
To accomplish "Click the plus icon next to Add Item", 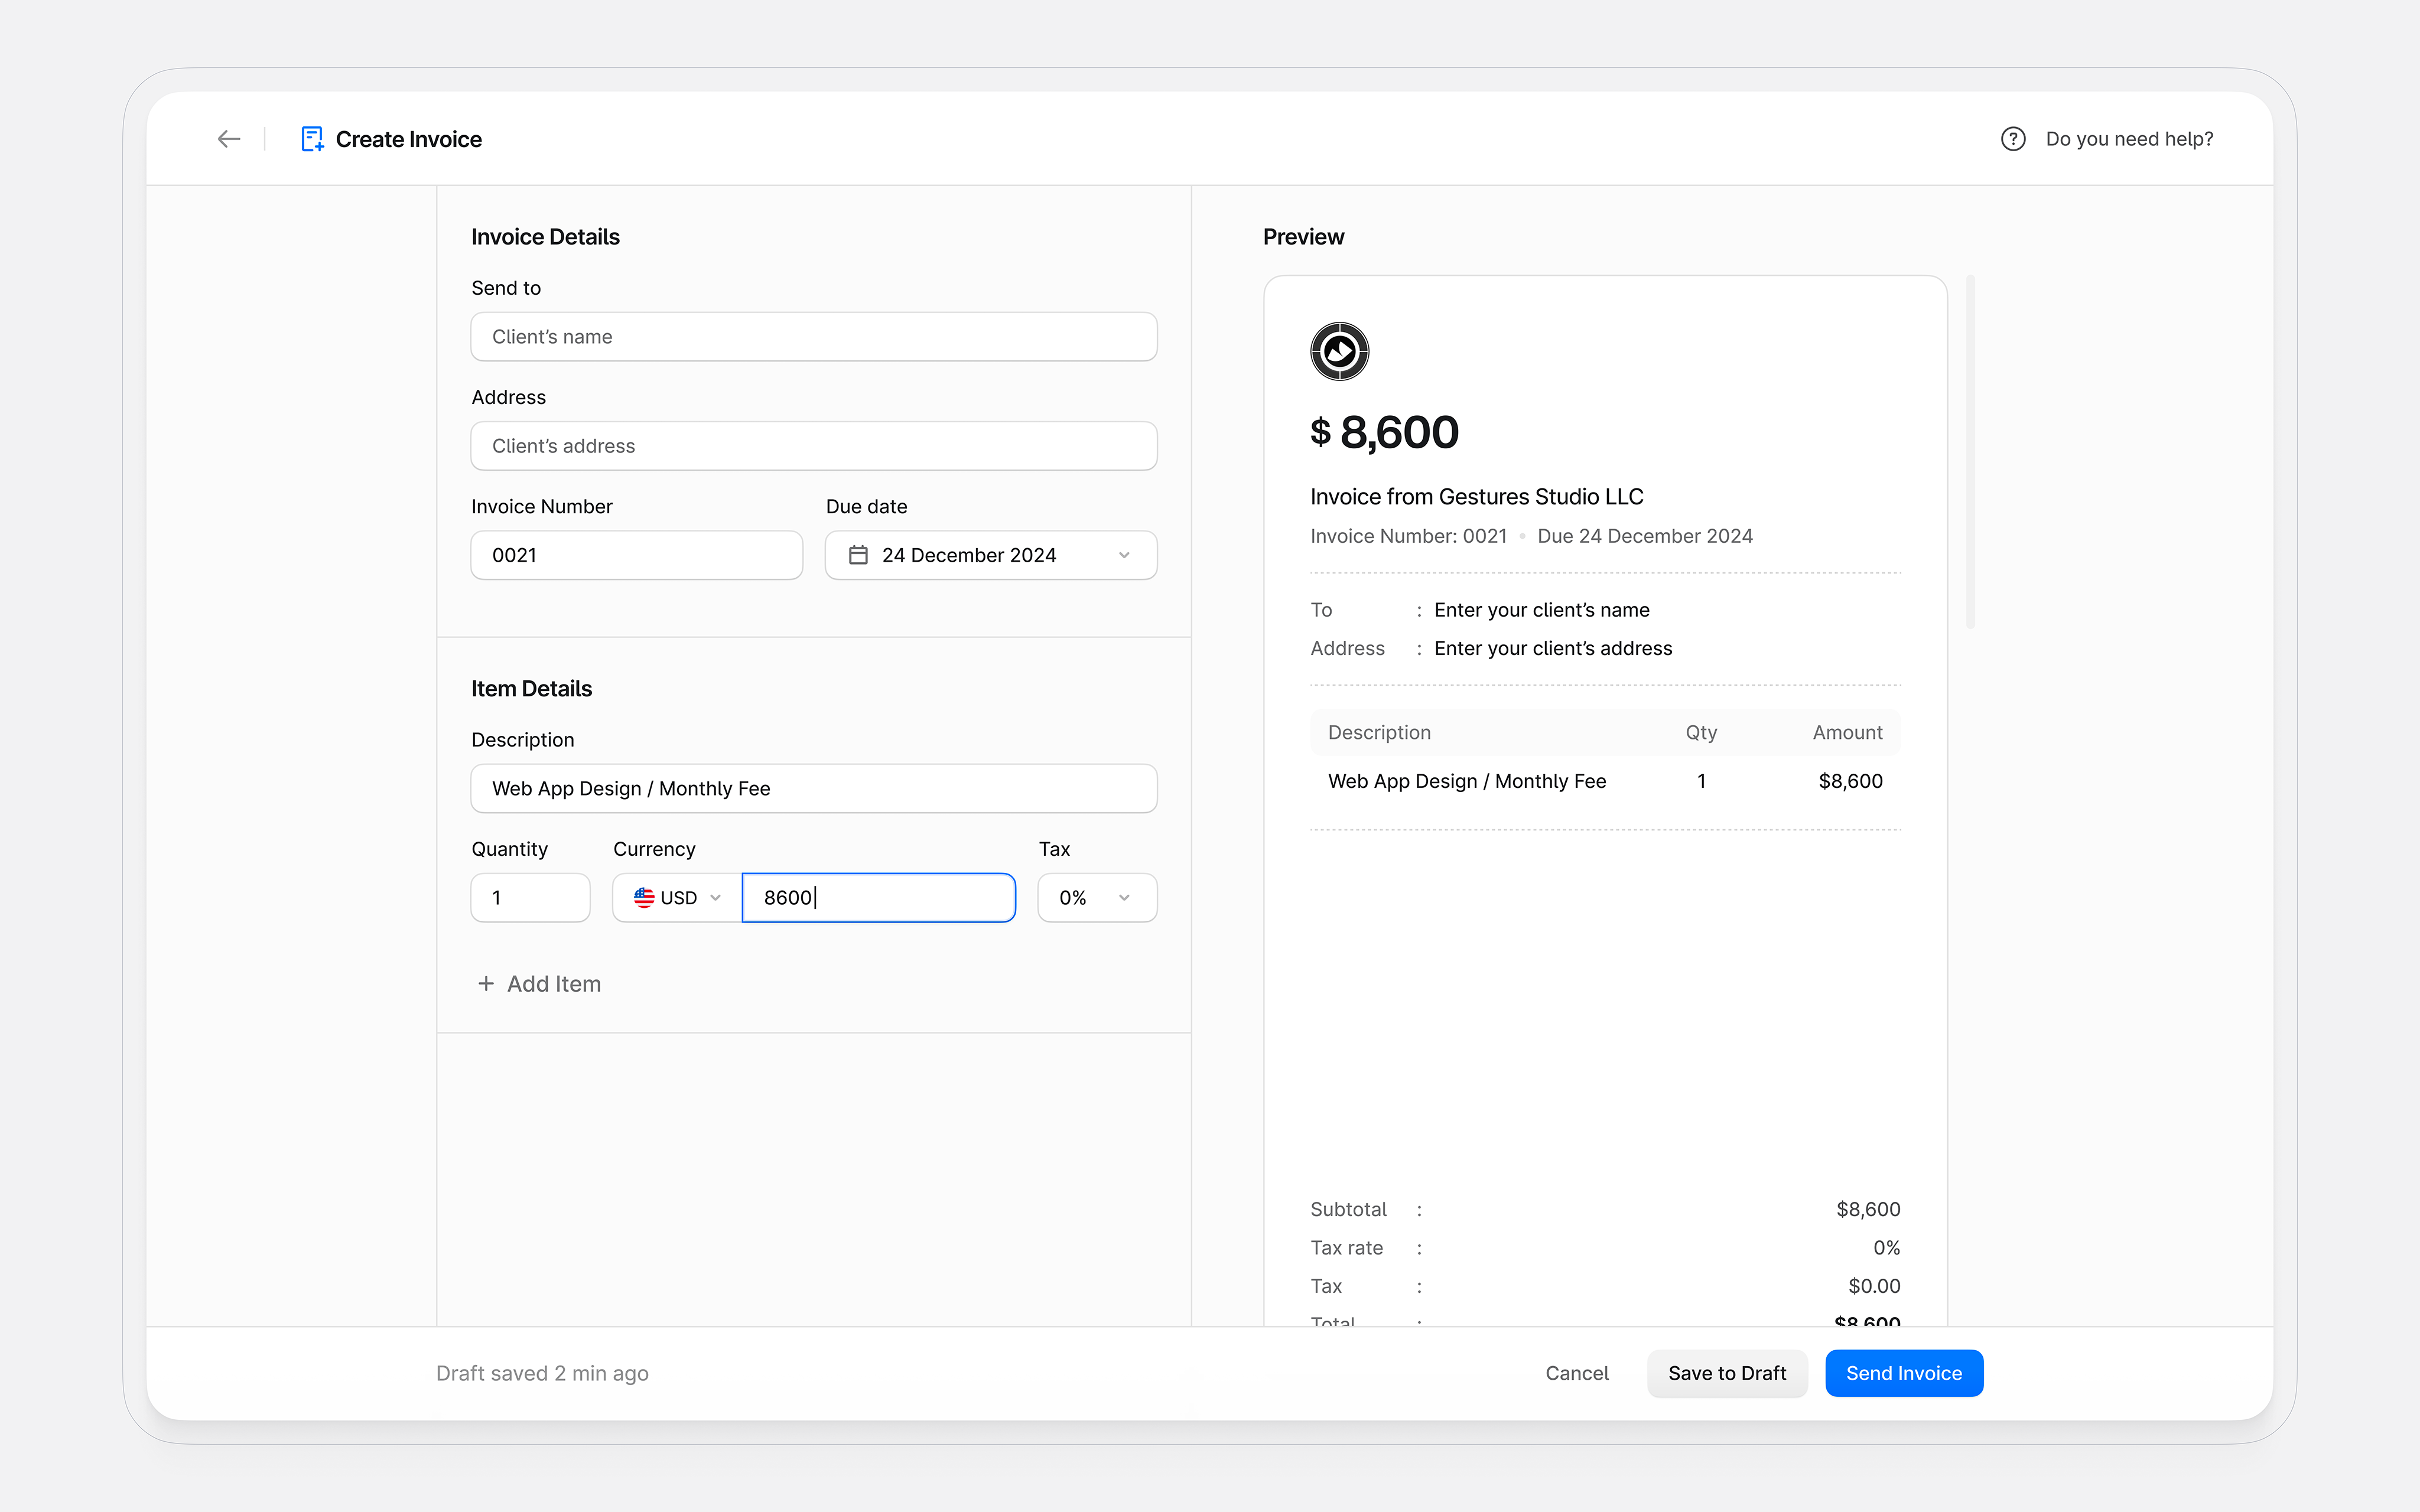I will (x=486, y=984).
